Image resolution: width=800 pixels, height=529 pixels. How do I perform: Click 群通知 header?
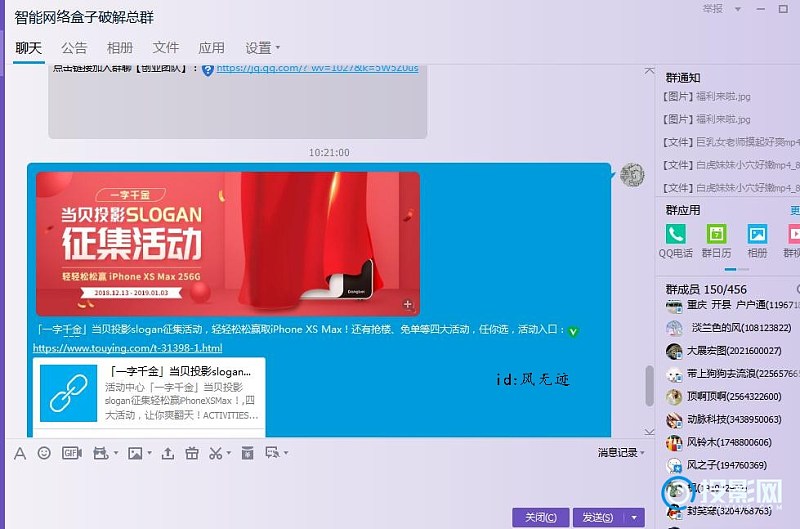[683, 78]
